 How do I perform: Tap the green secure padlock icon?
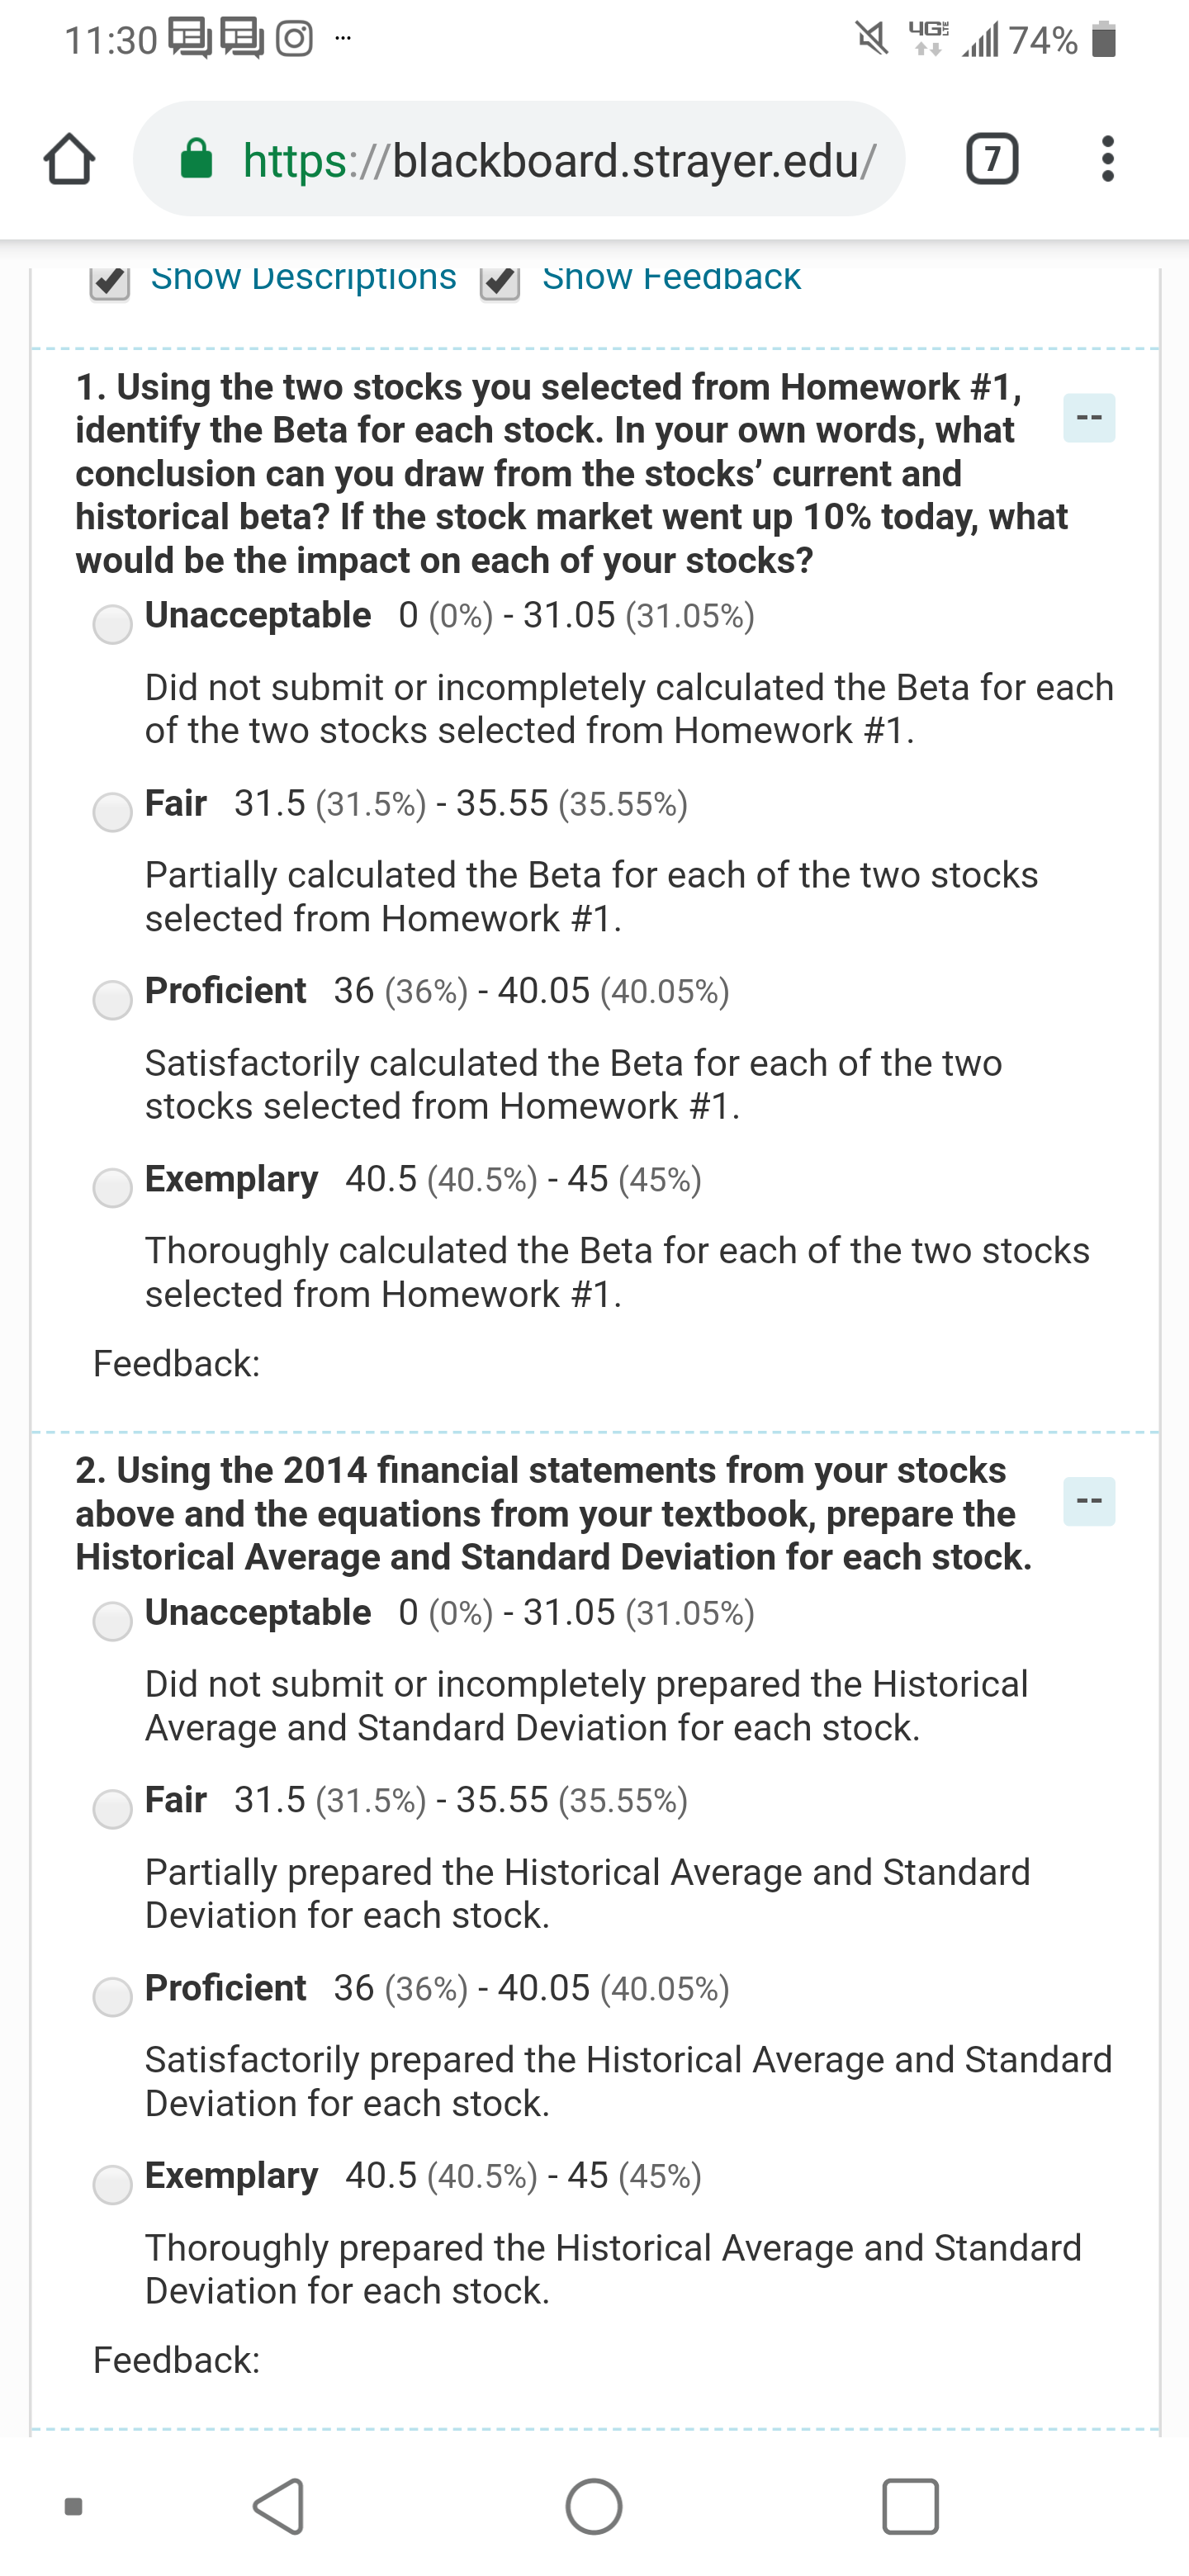coord(196,158)
